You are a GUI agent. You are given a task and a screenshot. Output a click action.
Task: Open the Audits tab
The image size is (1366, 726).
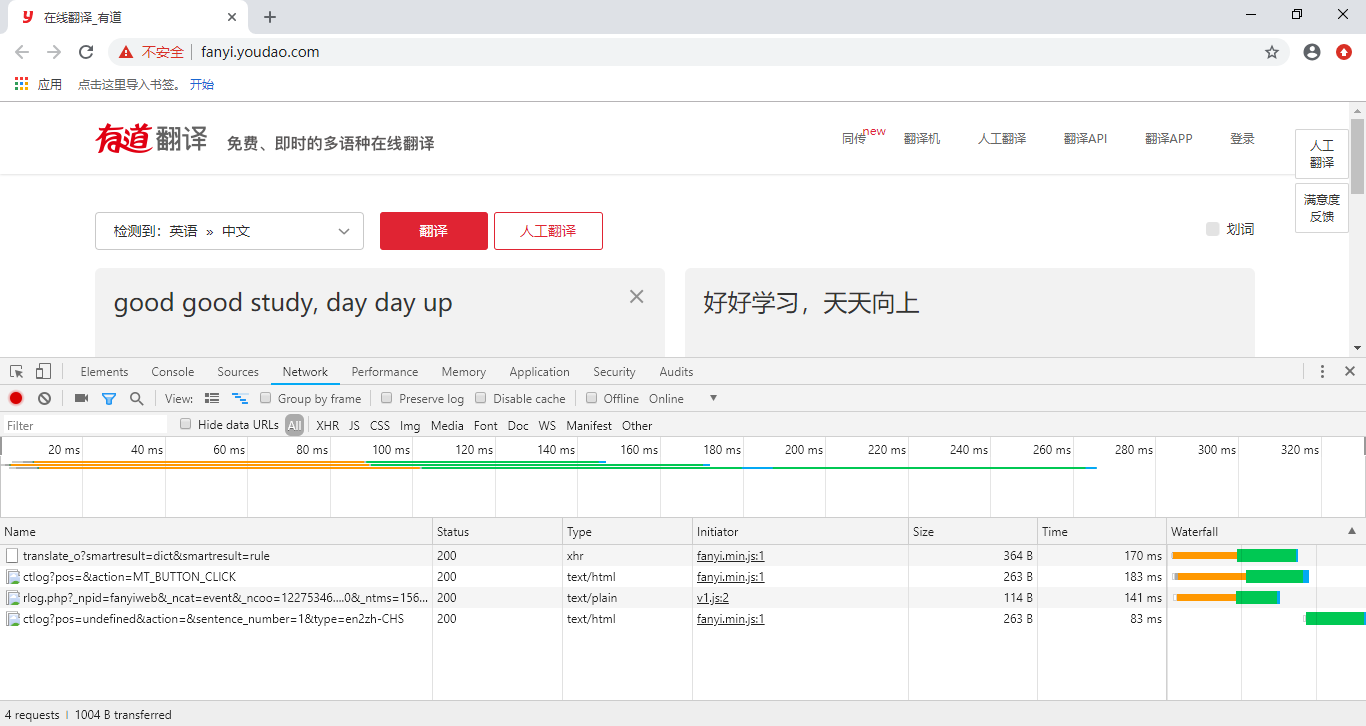[676, 371]
